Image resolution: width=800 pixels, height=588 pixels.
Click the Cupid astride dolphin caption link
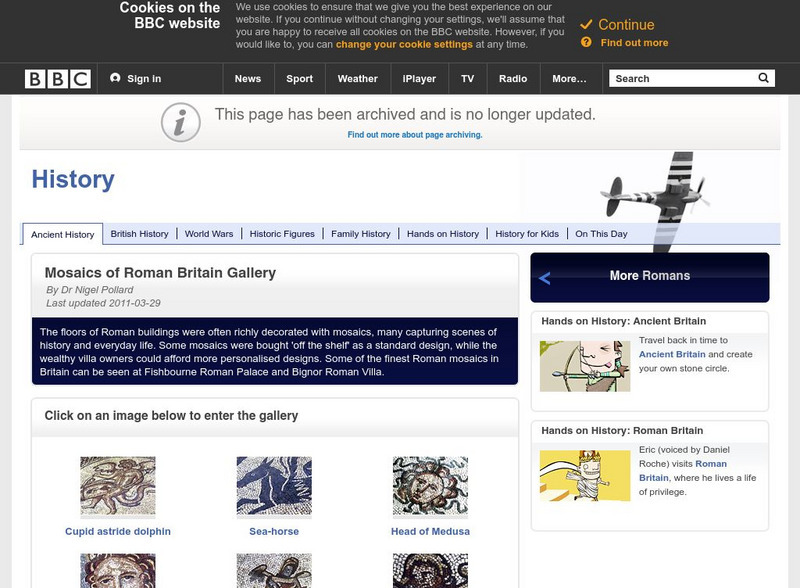click(x=118, y=531)
